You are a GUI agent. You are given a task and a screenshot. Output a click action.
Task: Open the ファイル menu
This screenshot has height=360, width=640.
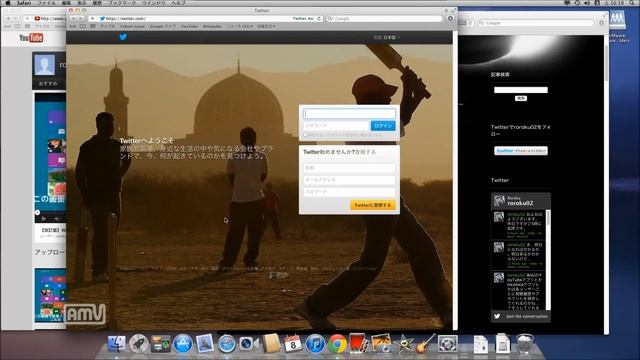(x=47, y=2)
